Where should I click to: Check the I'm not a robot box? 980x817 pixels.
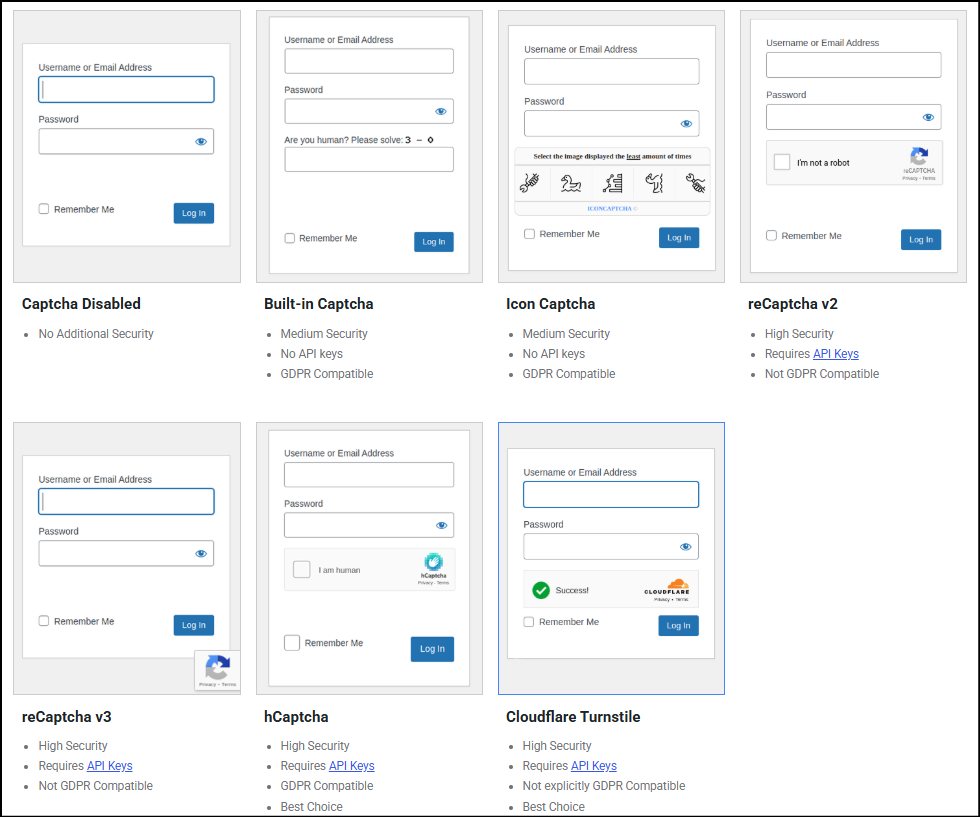[782, 162]
